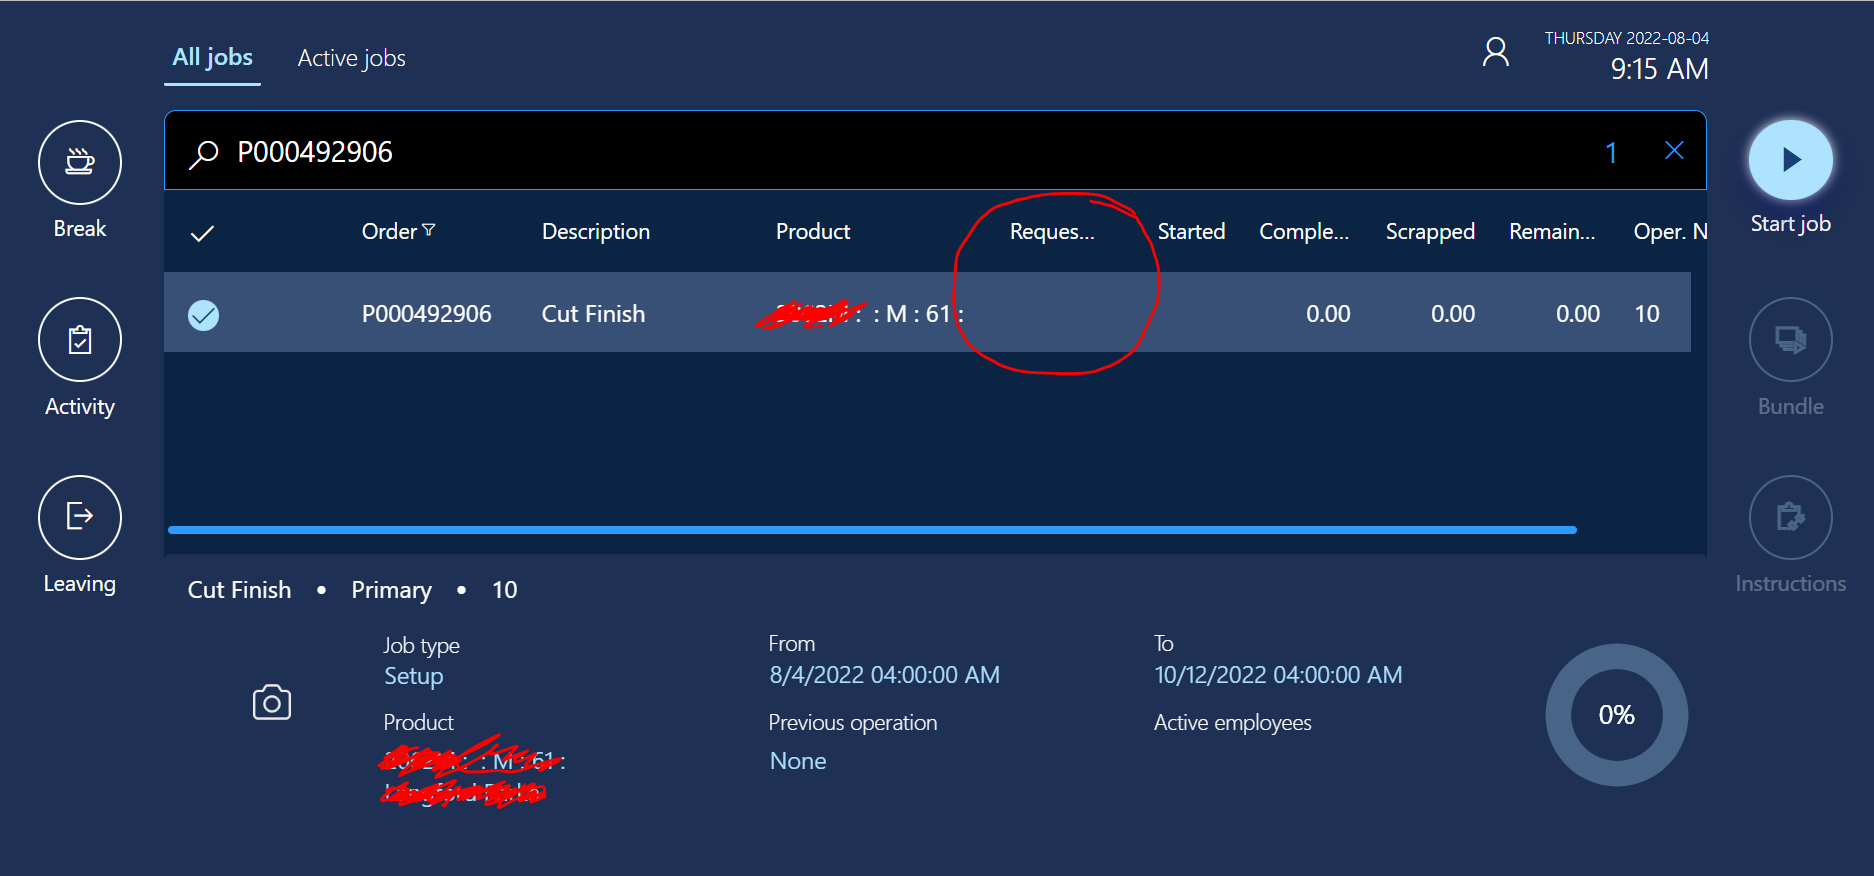Viewport: 1874px width, 876px height.
Task: Click the P000492906 order cell
Action: [x=427, y=314]
